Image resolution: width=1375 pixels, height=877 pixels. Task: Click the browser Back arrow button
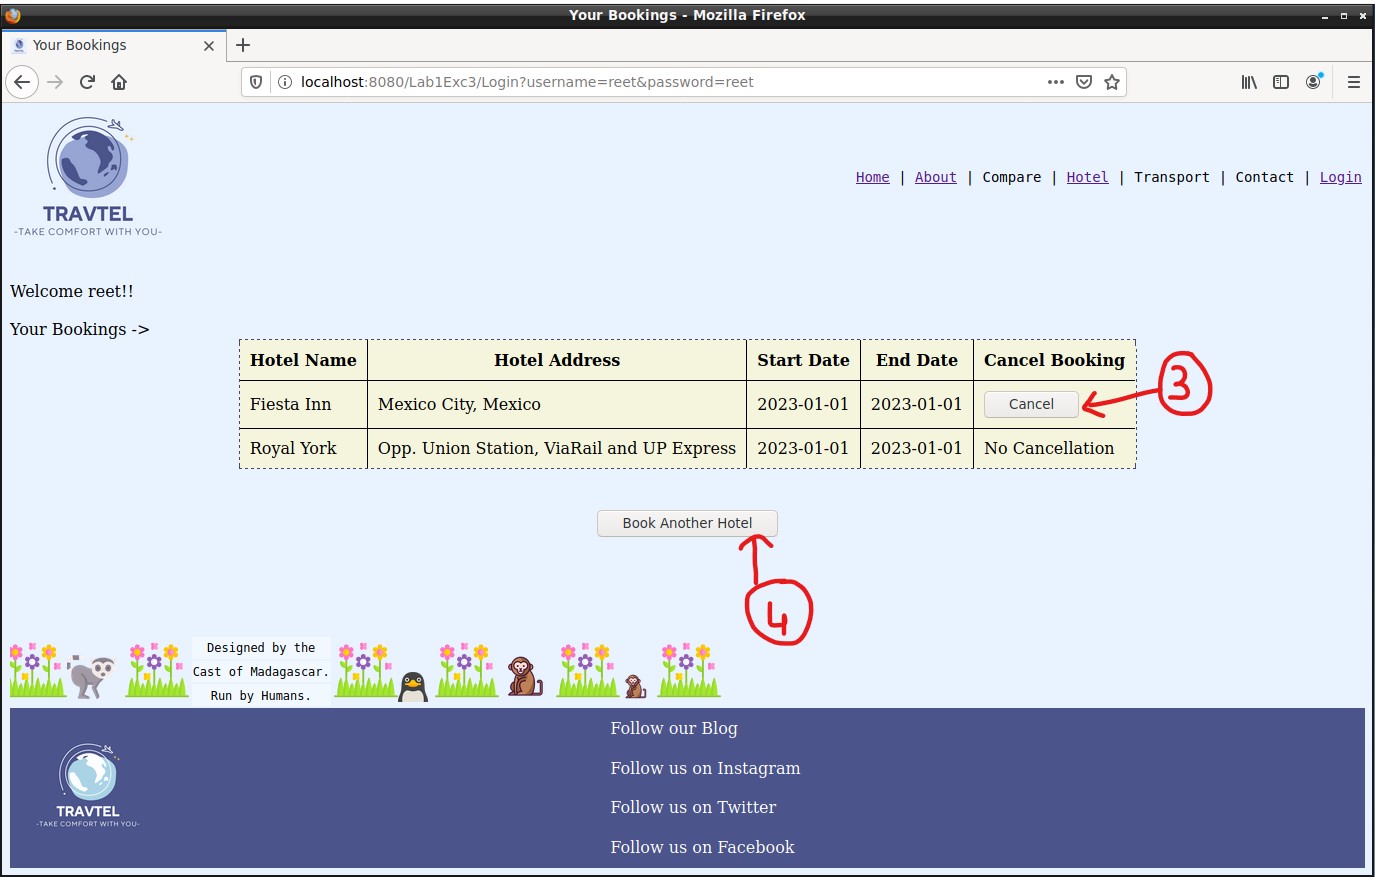[x=22, y=82]
